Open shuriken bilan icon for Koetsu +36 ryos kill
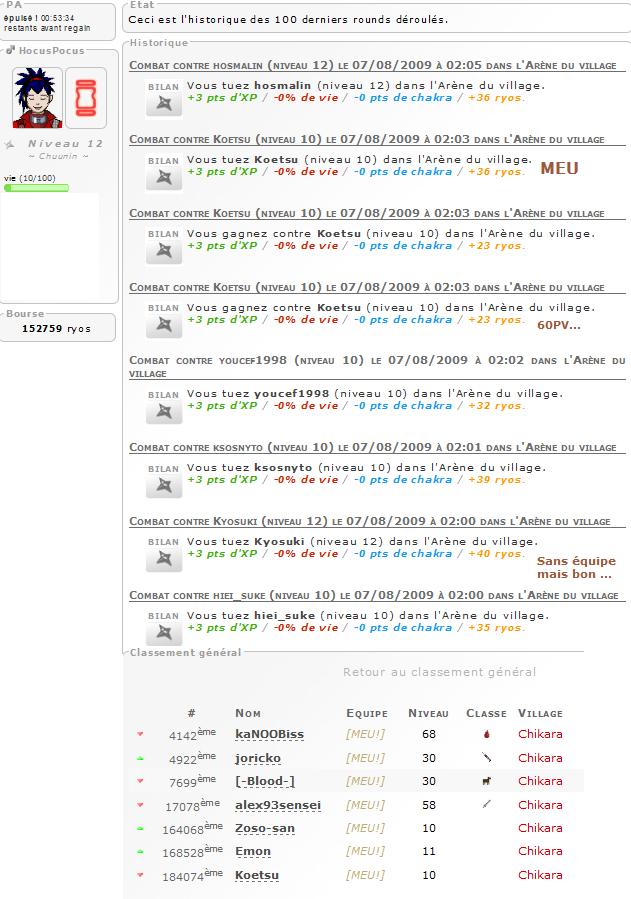This screenshot has width=631, height=899. point(164,178)
